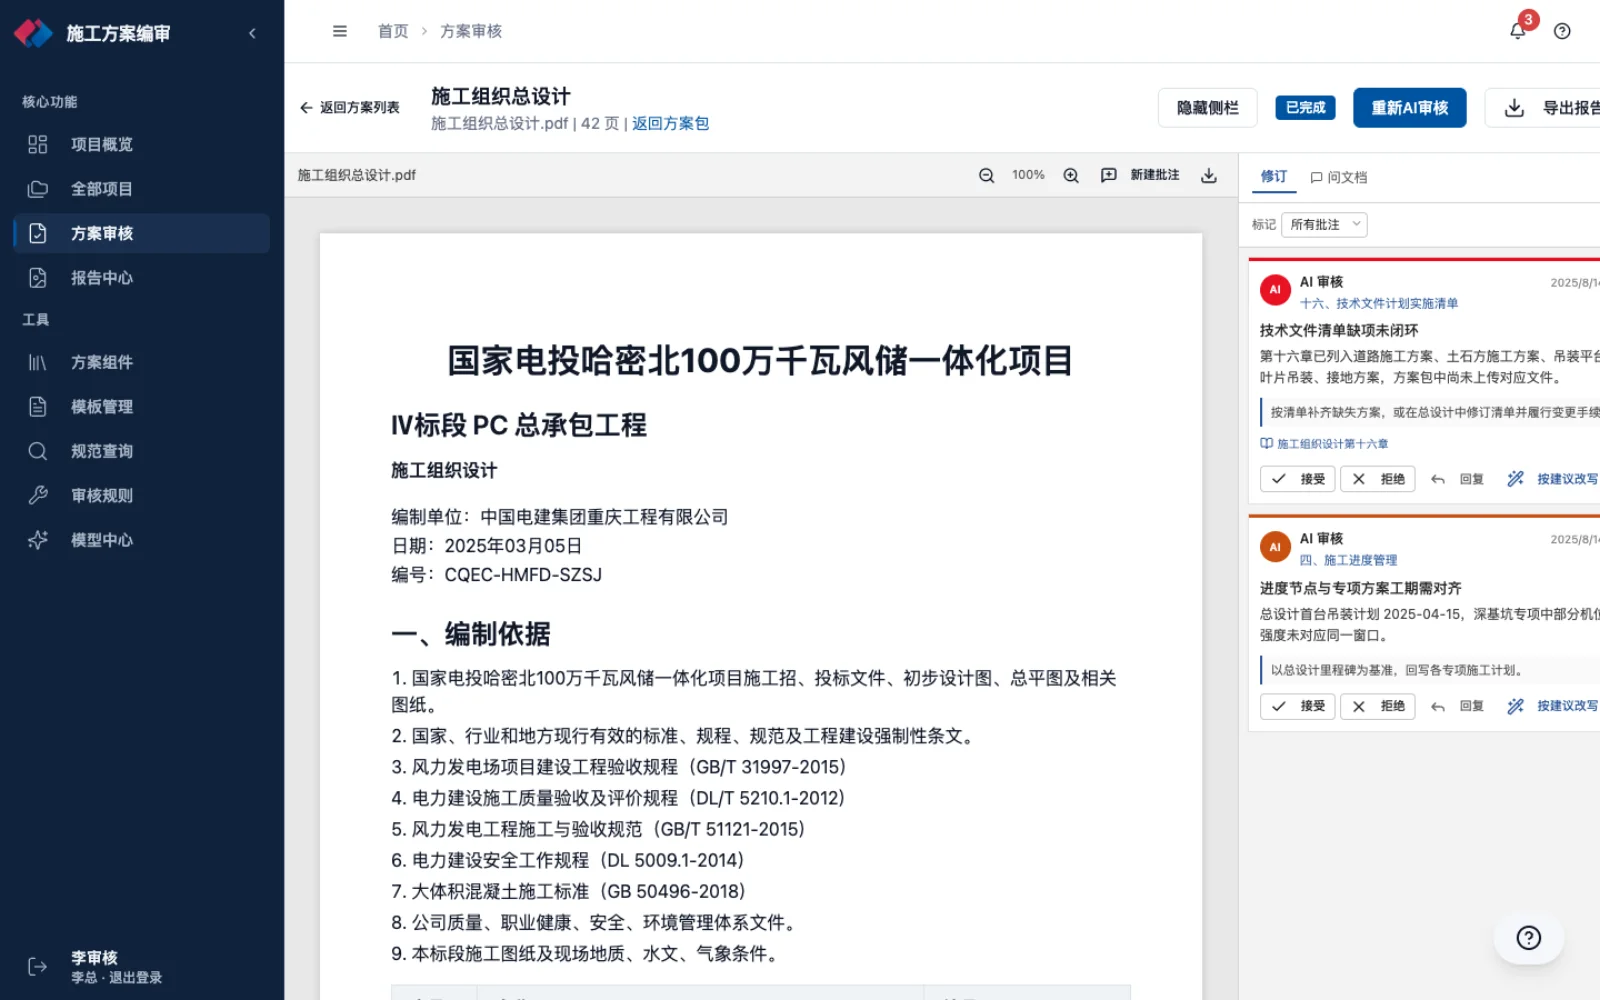Image resolution: width=1600 pixels, height=1000 pixels.
Task: Toggle the hamburger menu icon
Action: [x=340, y=31]
